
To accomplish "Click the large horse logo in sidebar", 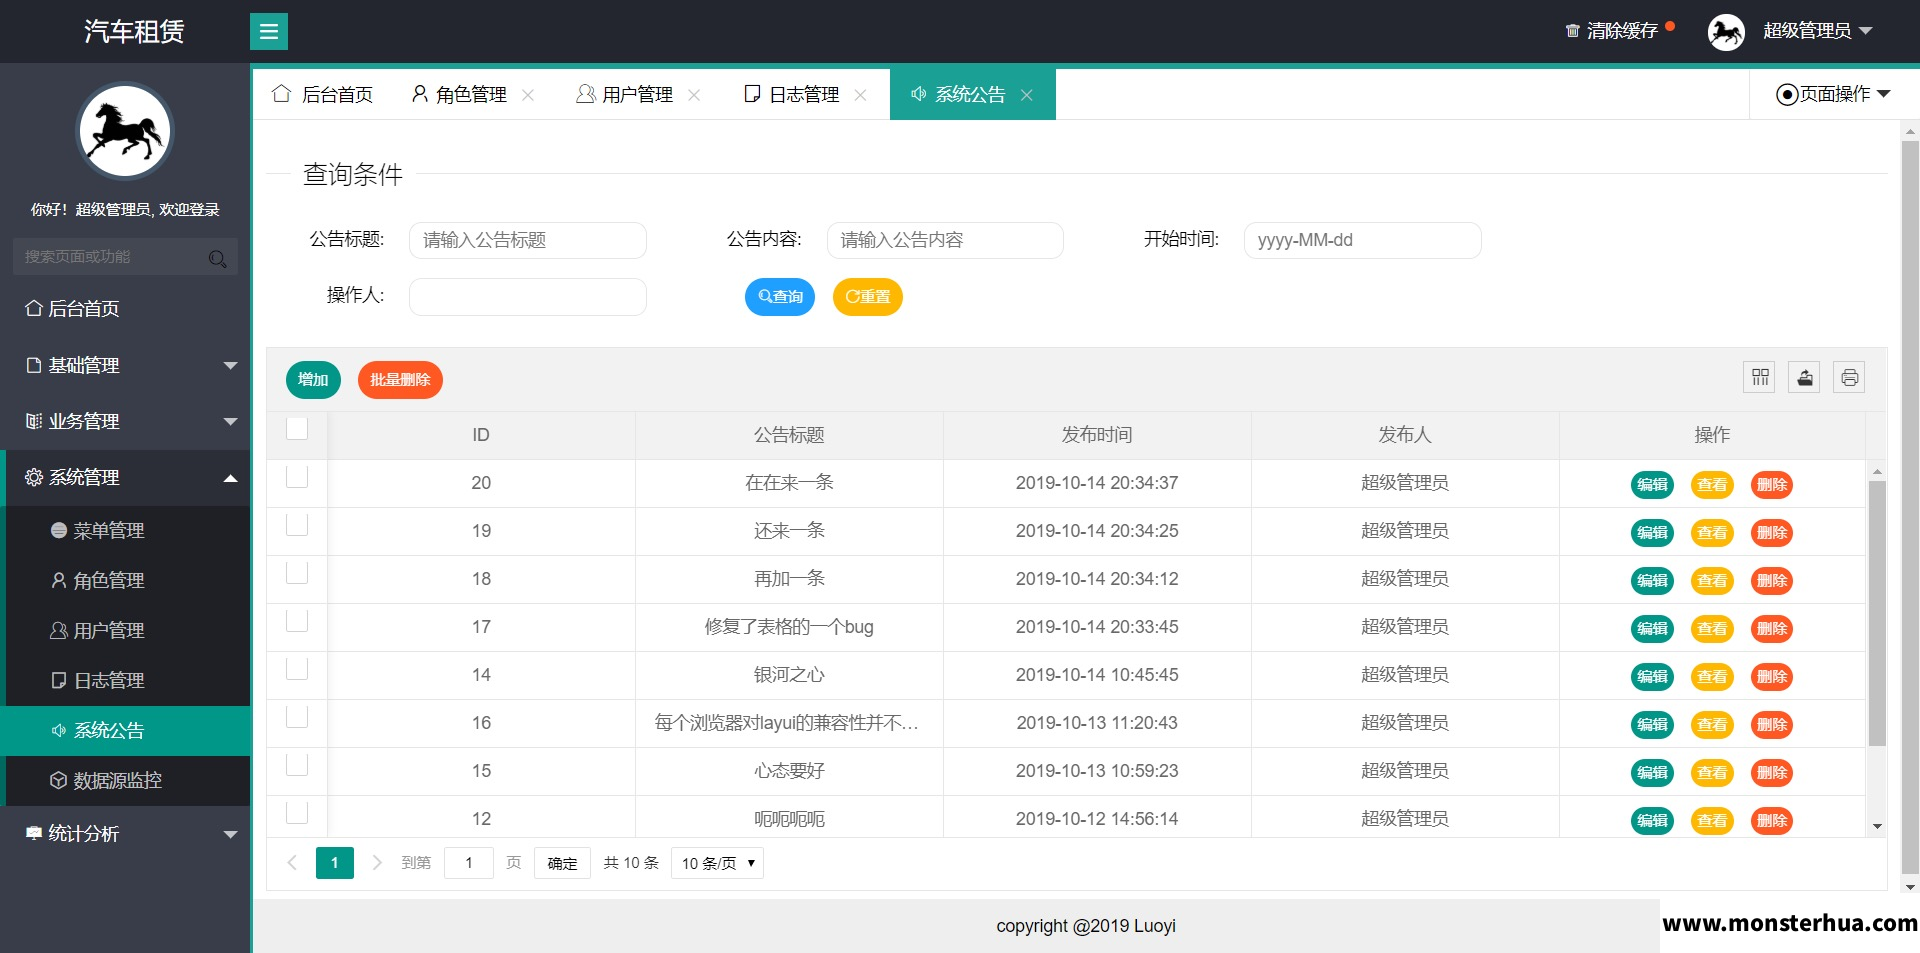I will (x=125, y=131).
